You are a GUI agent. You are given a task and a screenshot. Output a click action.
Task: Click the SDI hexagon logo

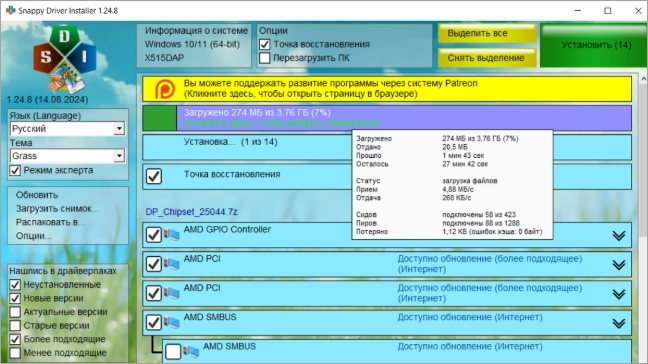tap(64, 58)
